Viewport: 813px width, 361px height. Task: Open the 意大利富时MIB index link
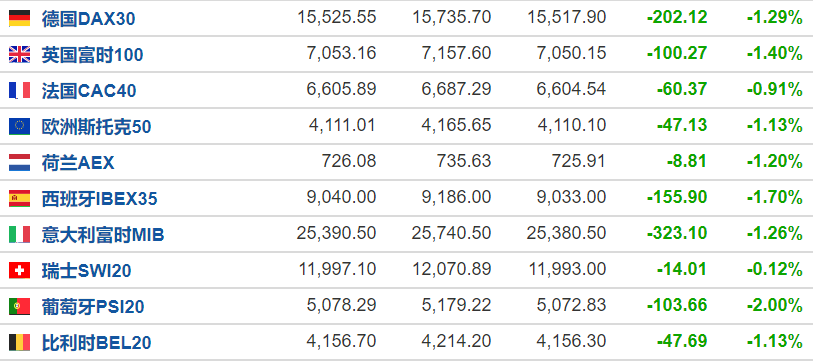pyautogui.click(x=103, y=235)
